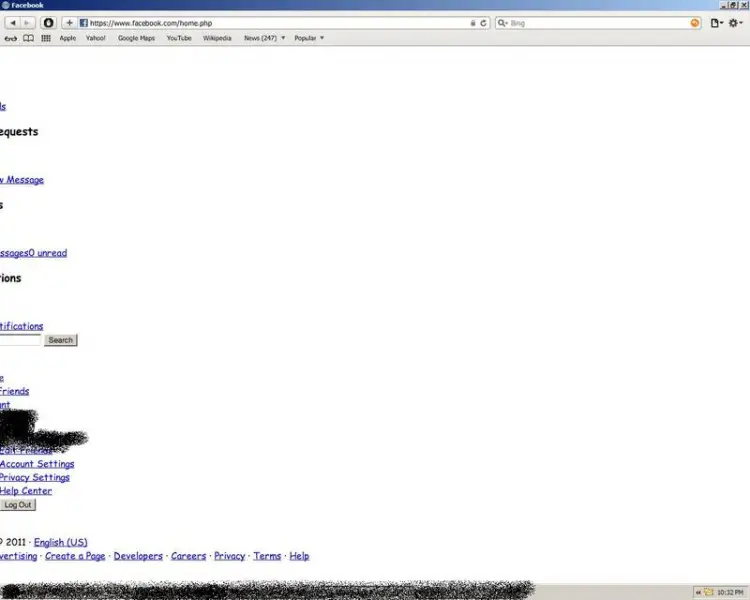The height and width of the screenshot is (600, 750).
Task: Focus the Bing search field
Action: tap(598, 23)
